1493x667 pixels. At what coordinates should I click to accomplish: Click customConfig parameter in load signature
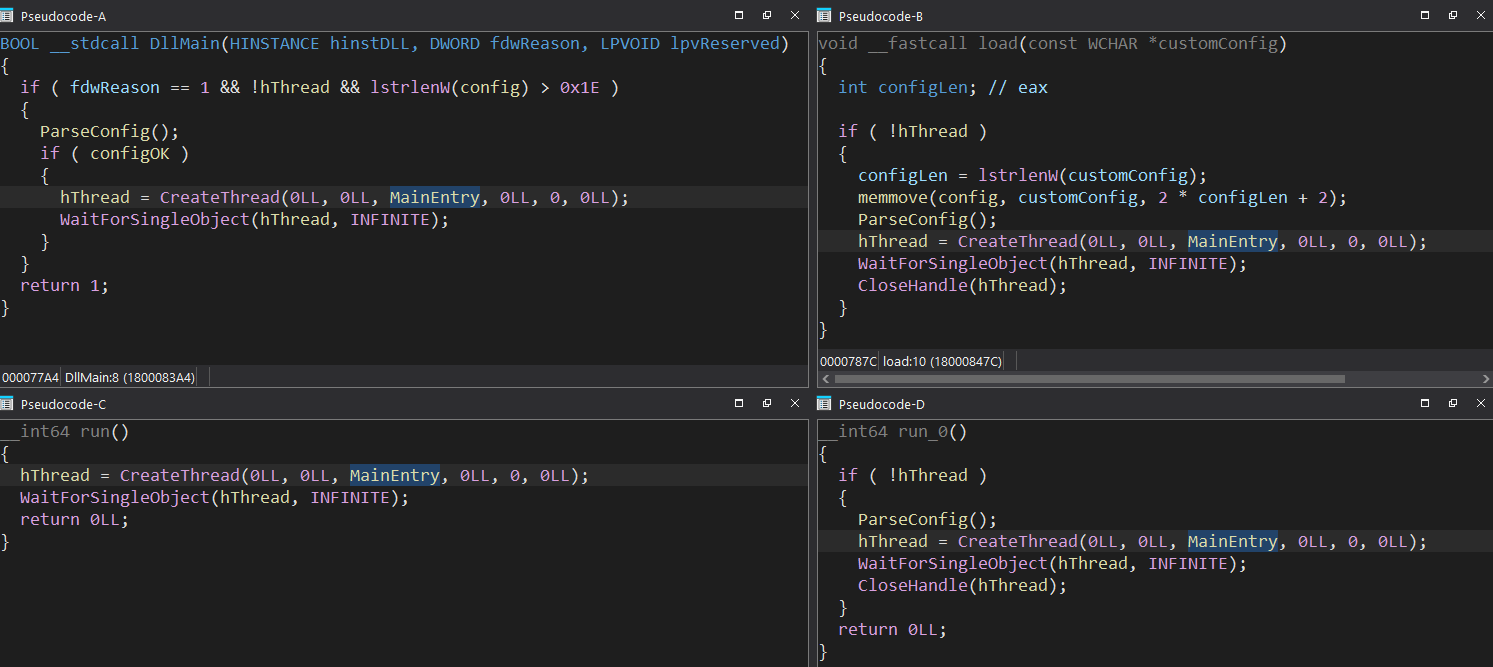click(1218, 44)
